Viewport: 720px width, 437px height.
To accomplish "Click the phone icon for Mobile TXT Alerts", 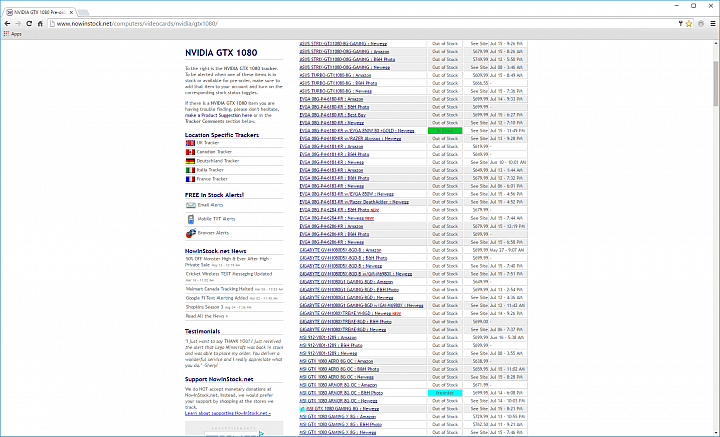I will [191, 219].
